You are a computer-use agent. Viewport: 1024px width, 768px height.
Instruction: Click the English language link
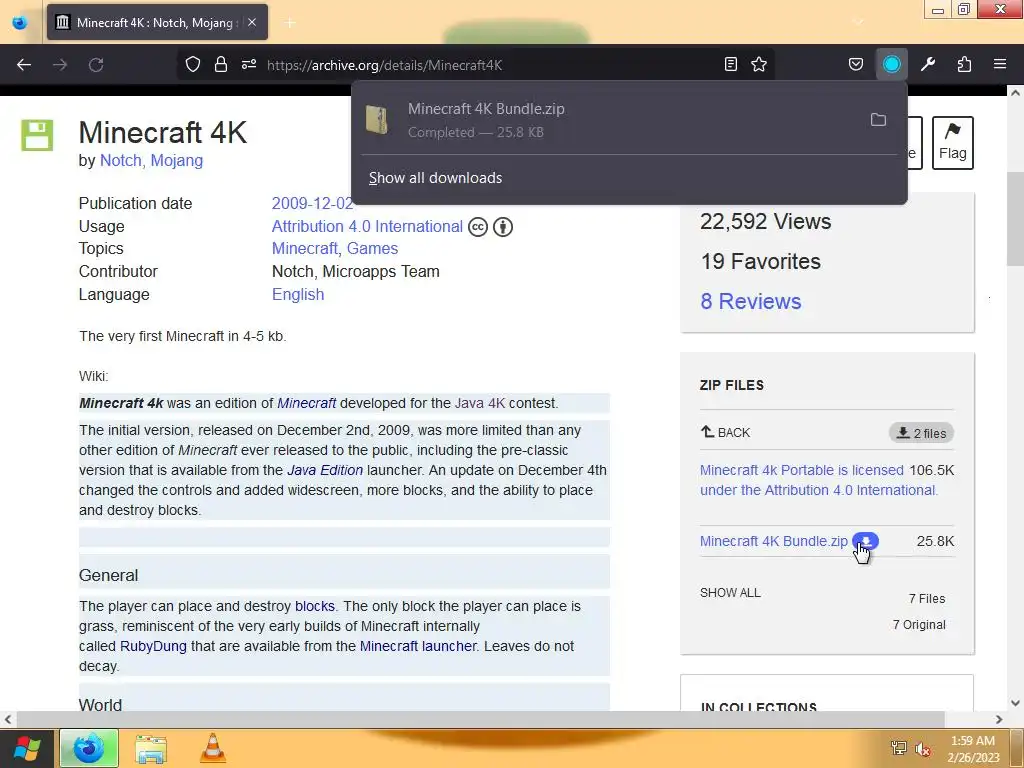pyautogui.click(x=298, y=295)
